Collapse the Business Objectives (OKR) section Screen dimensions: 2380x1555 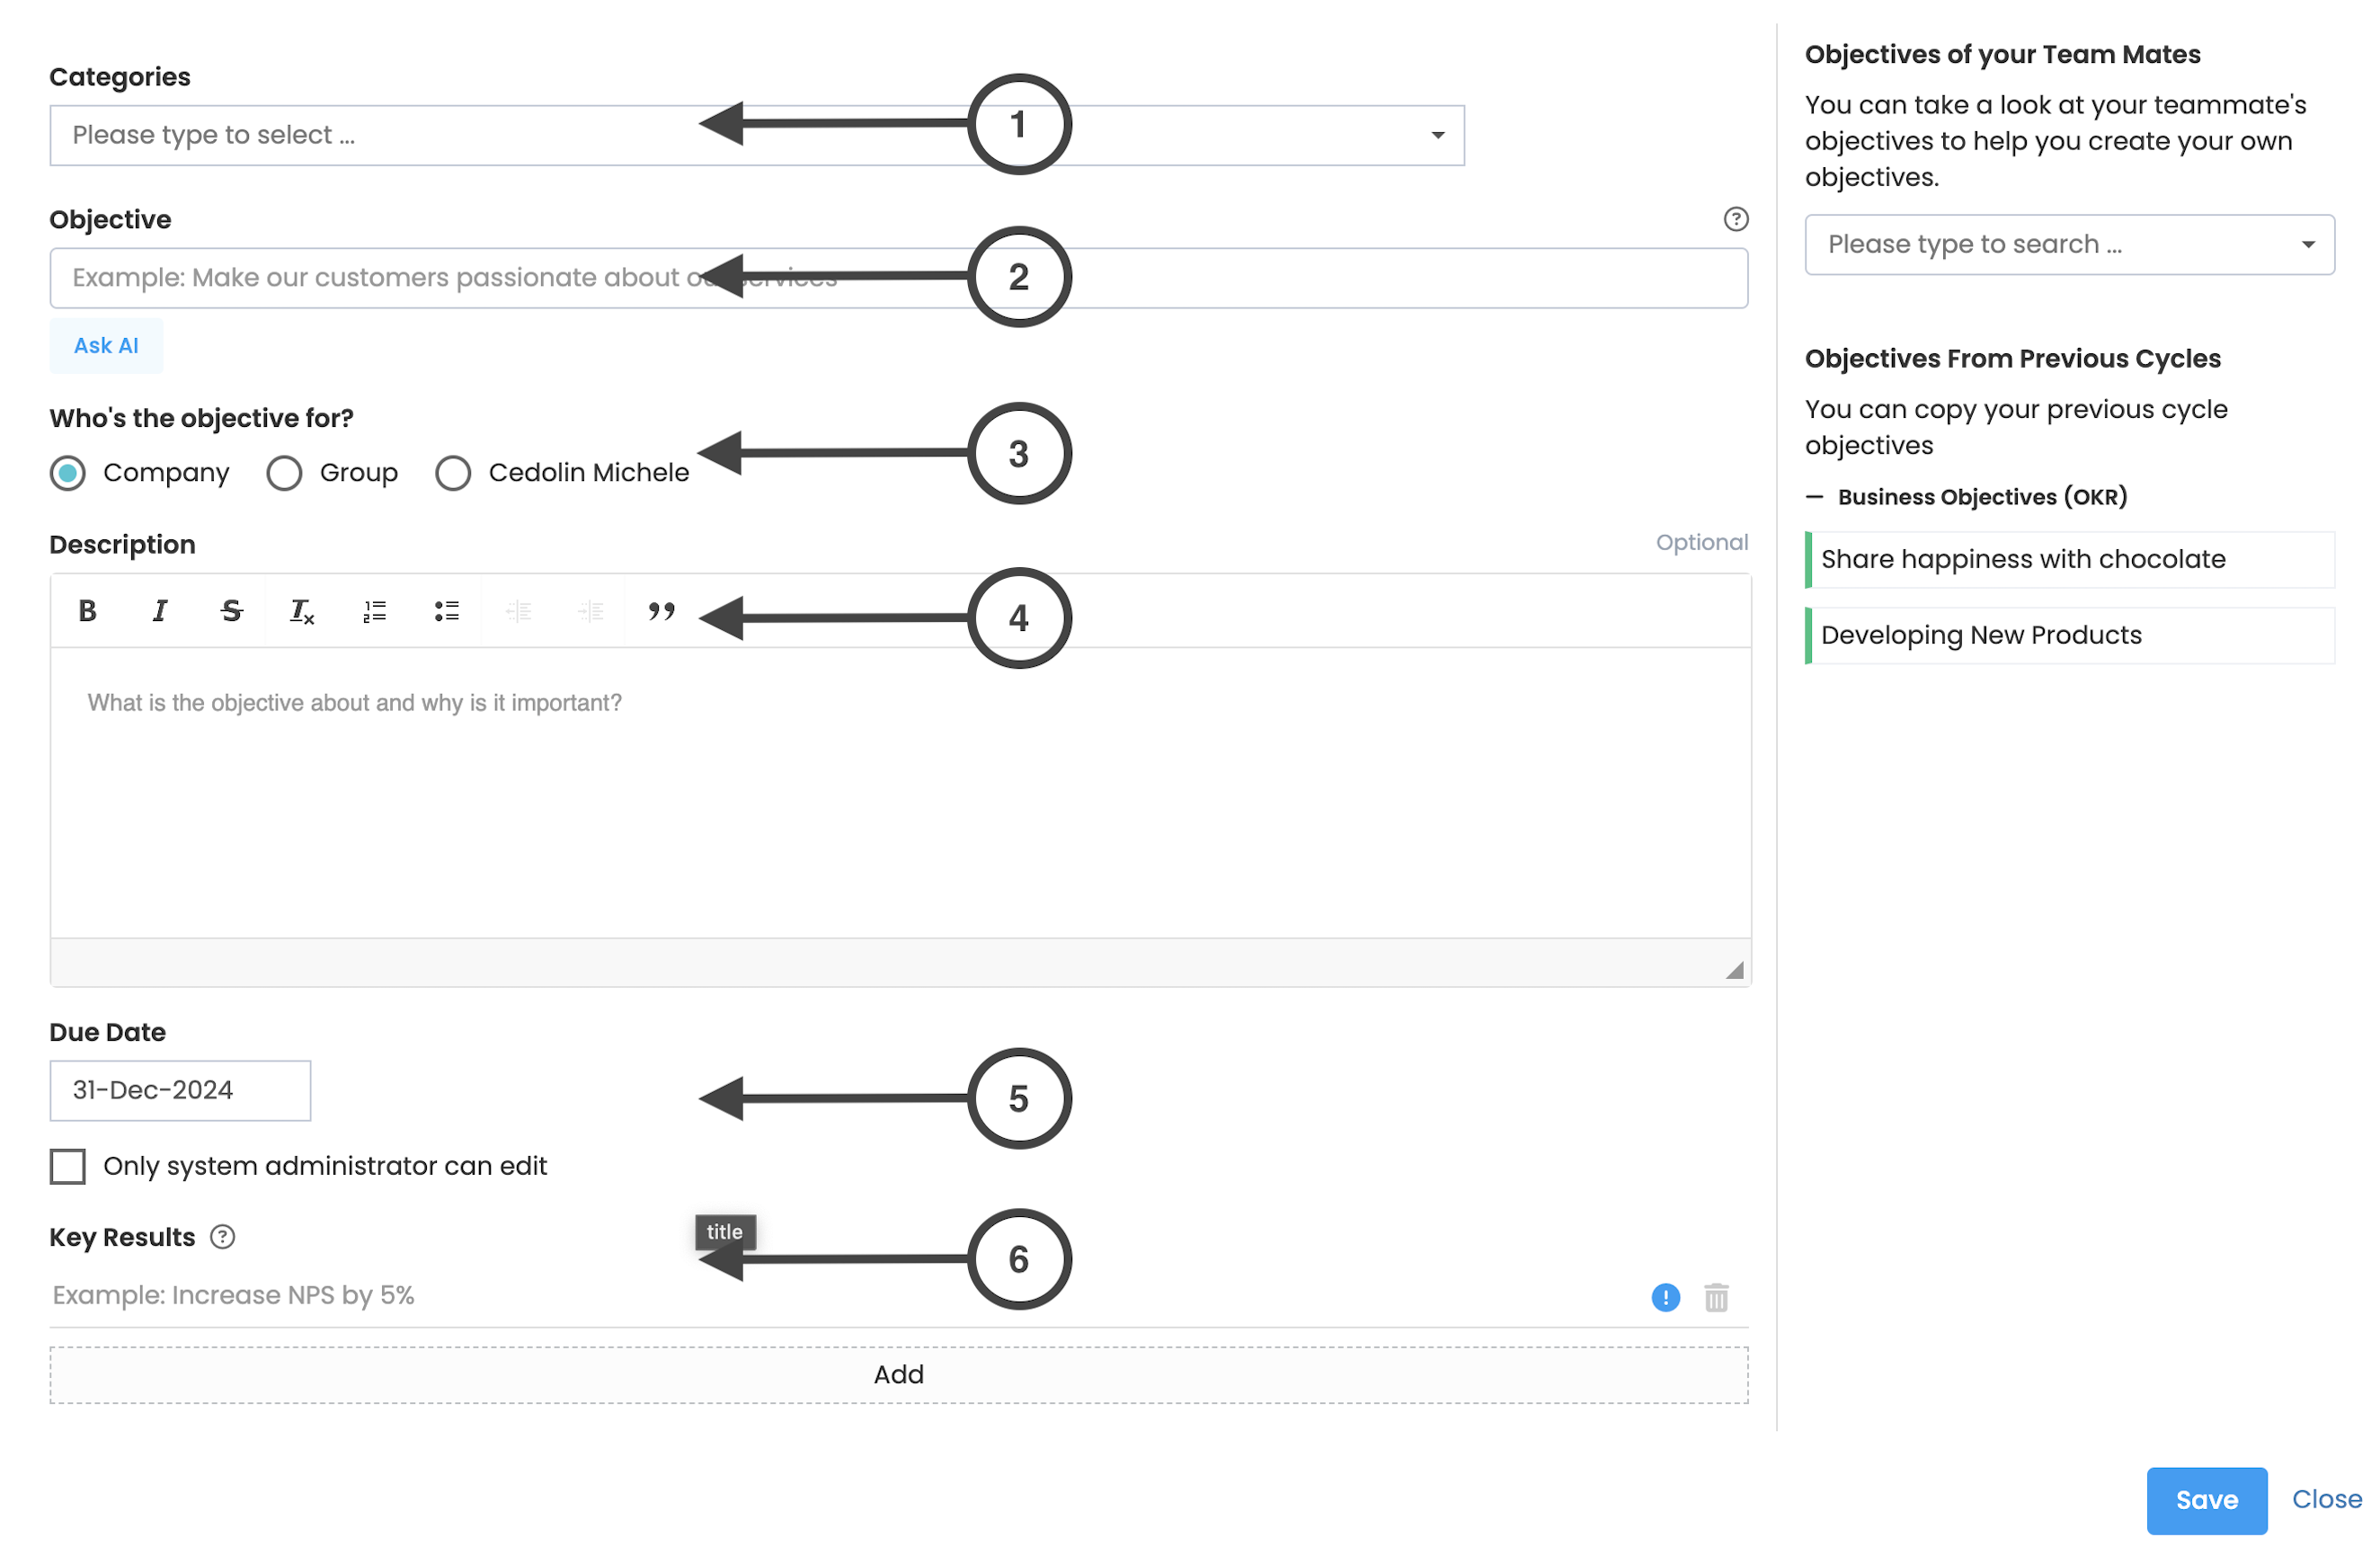tap(1815, 497)
